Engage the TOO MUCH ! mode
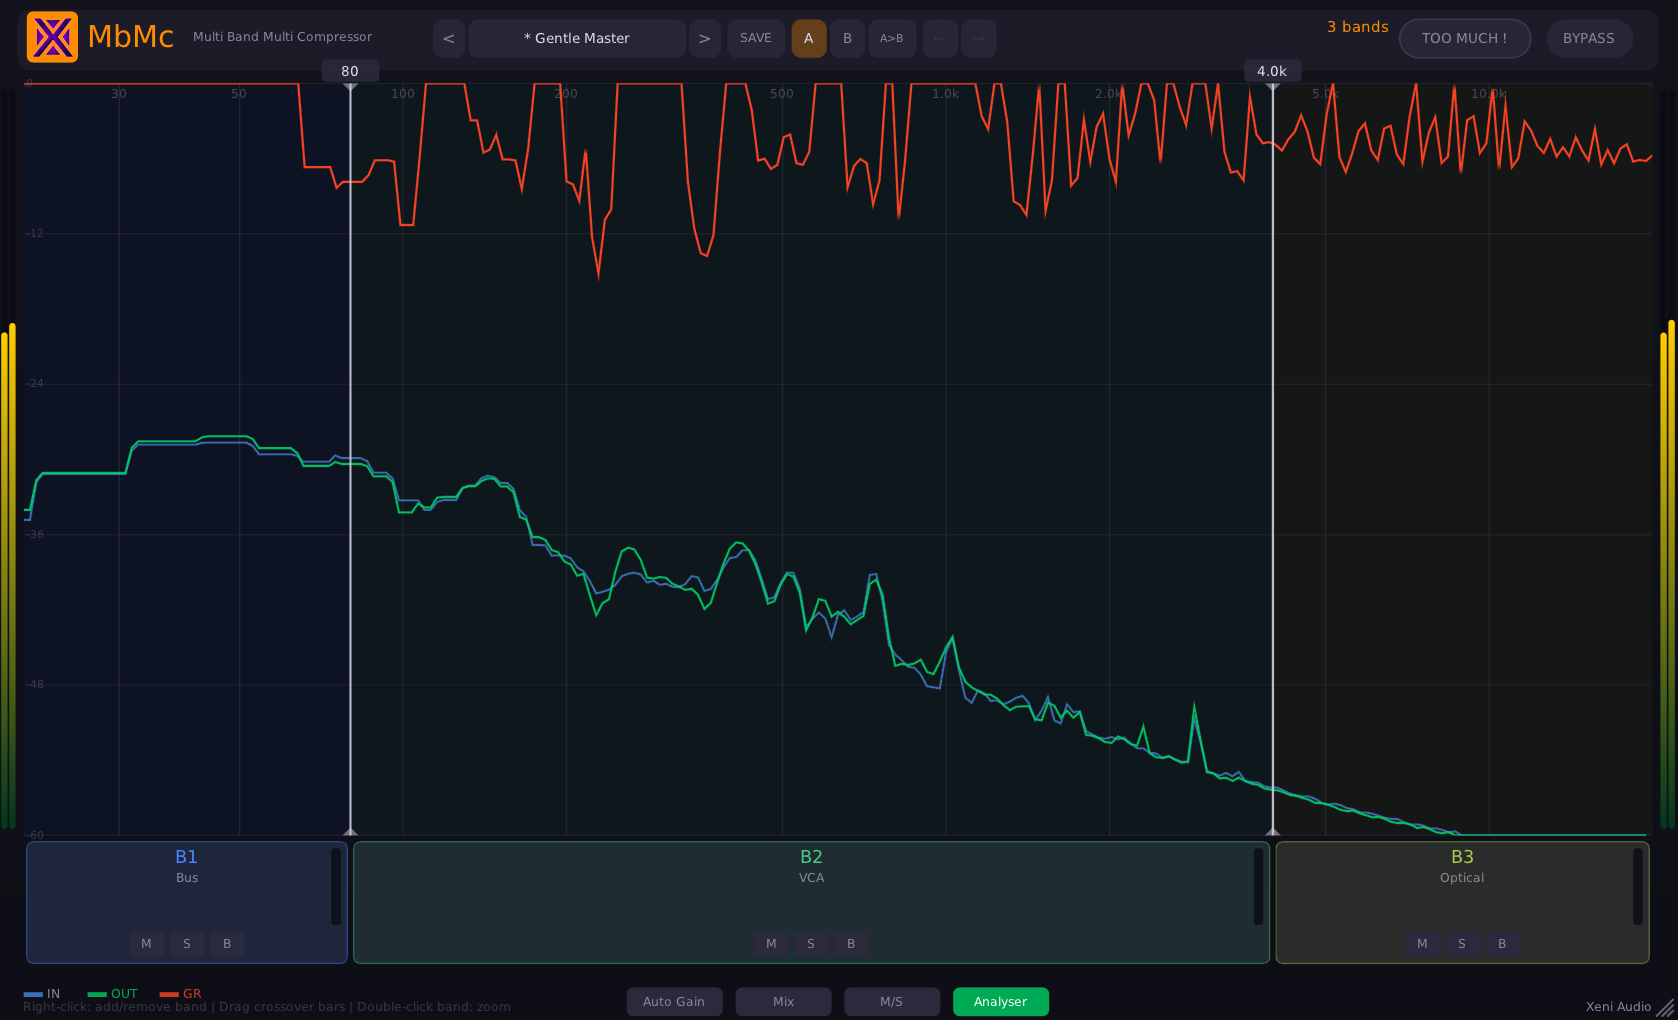Screen dimensions: 1678x1020 tap(1464, 38)
